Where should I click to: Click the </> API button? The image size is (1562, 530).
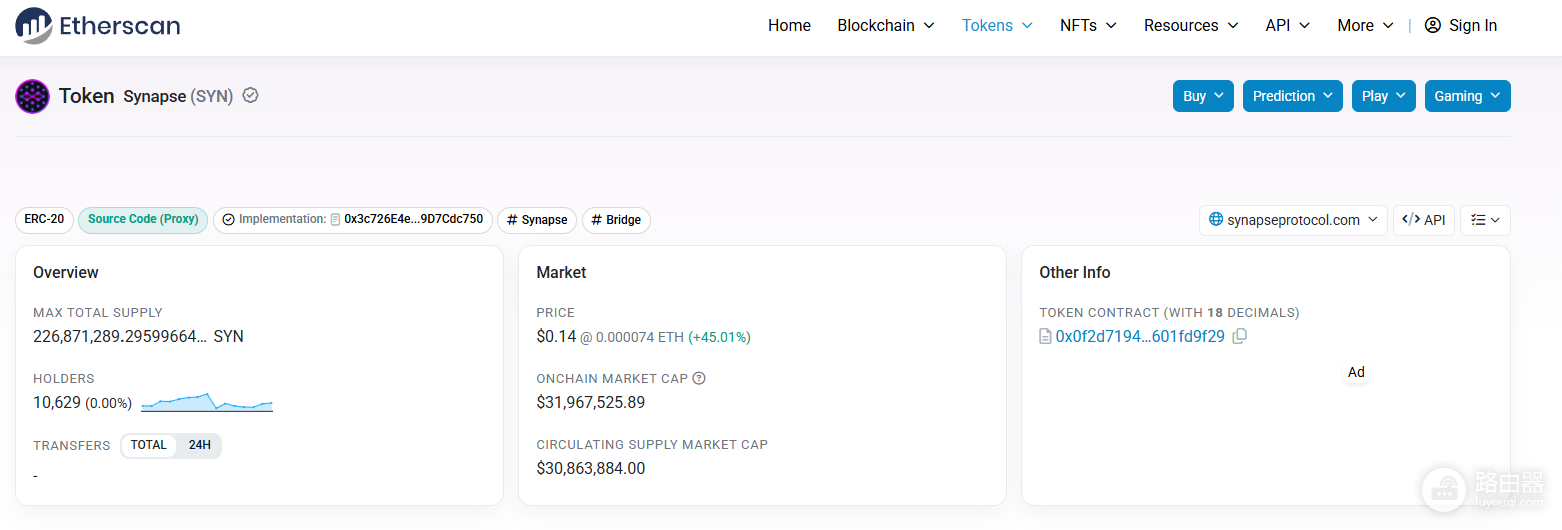click(1424, 220)
